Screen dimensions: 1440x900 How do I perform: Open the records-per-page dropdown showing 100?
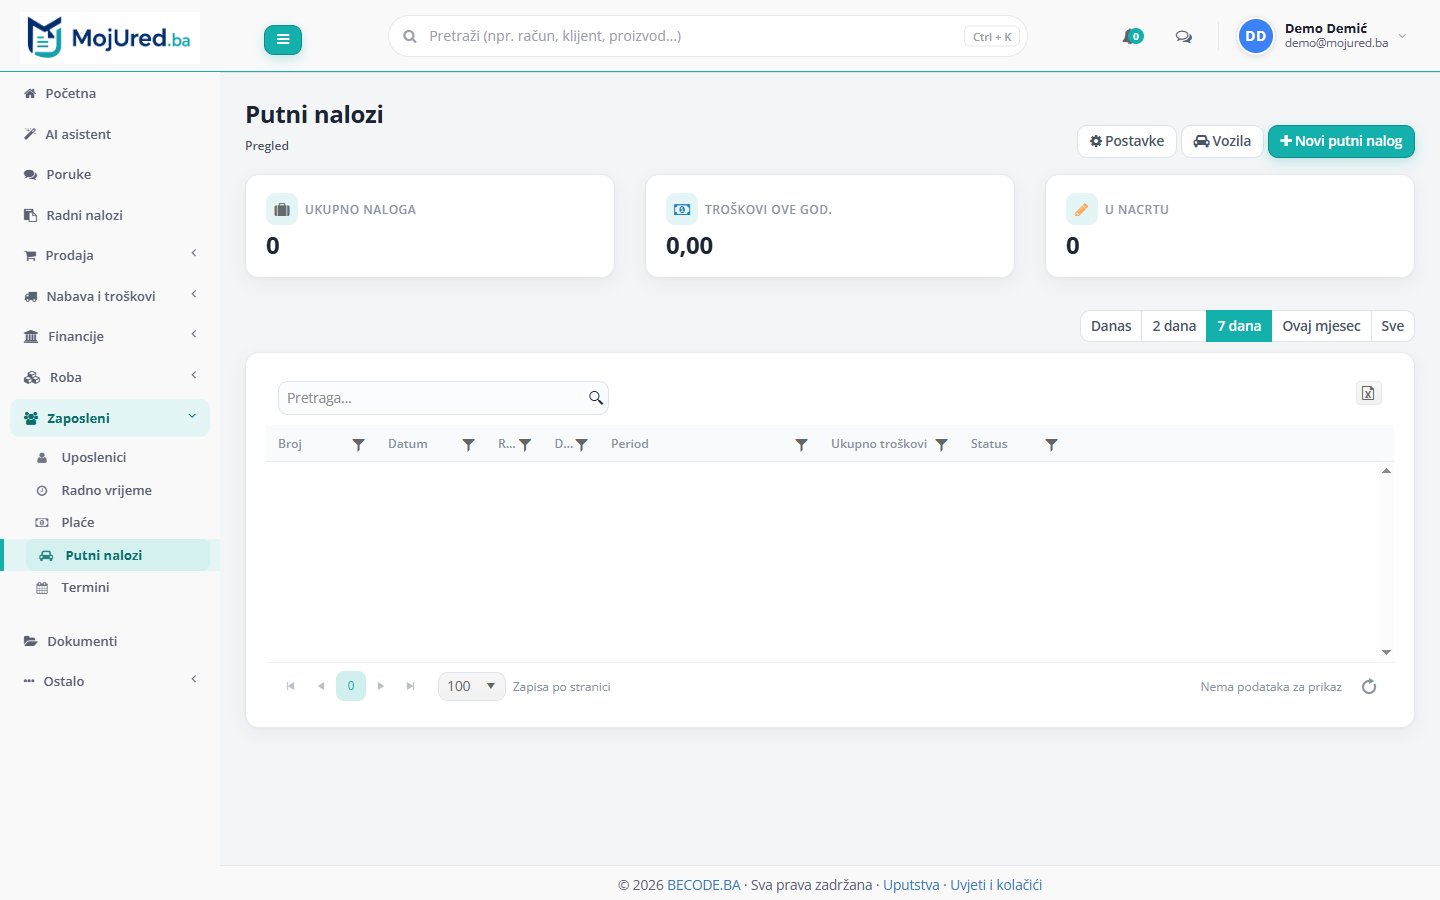[x=471, y=686]
